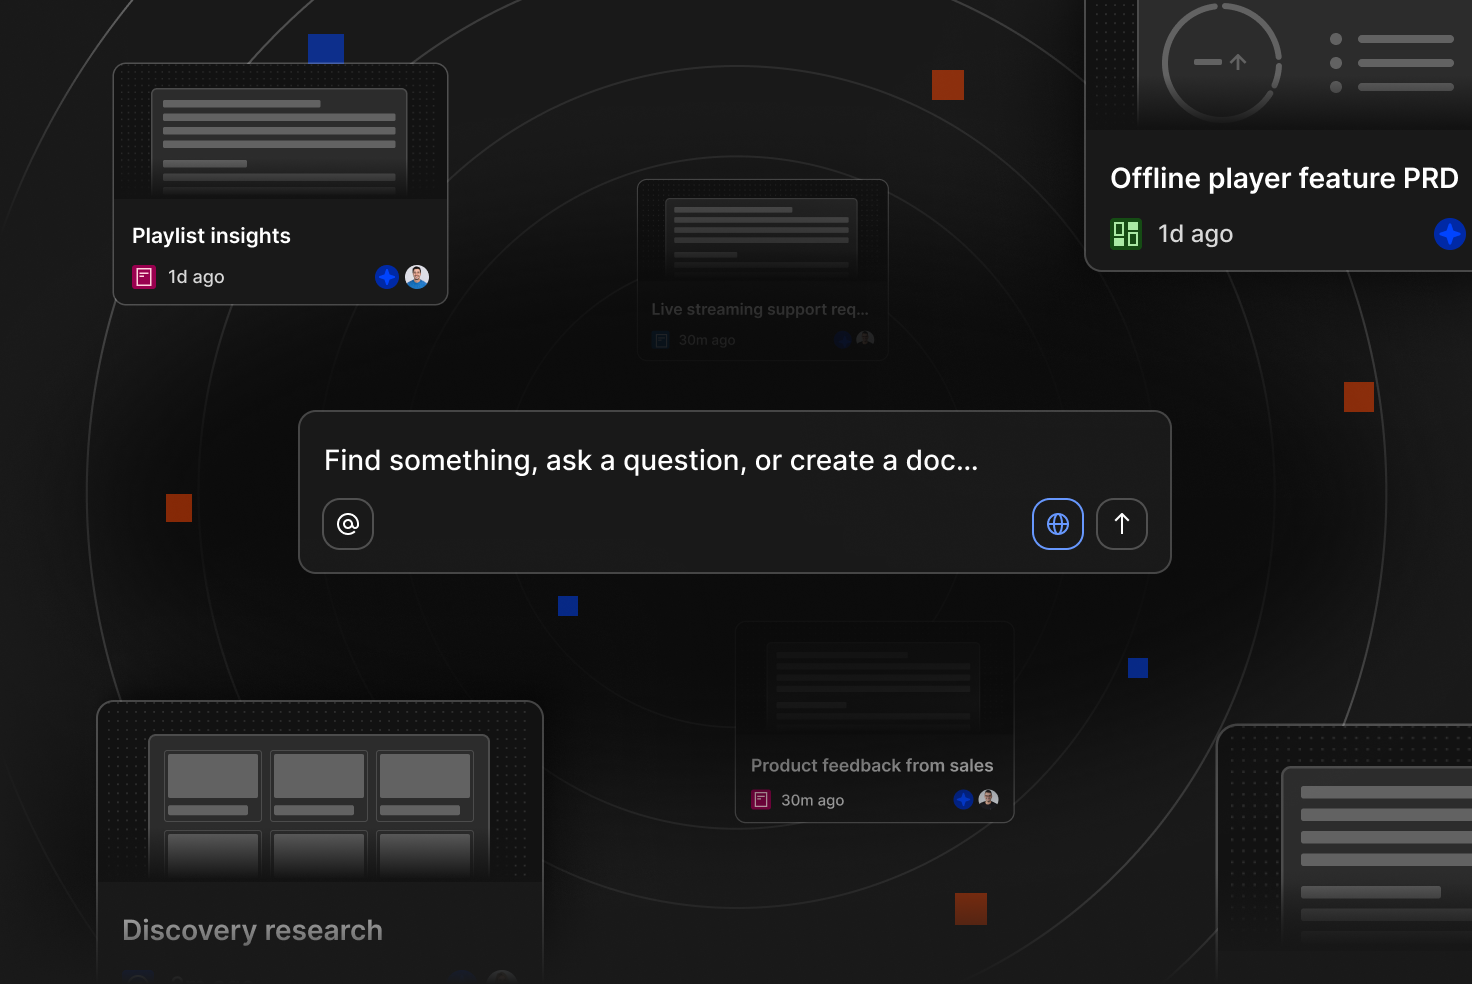Click the up-arrow submit icon
1472x984 pixels.
tap(1121, 523)
